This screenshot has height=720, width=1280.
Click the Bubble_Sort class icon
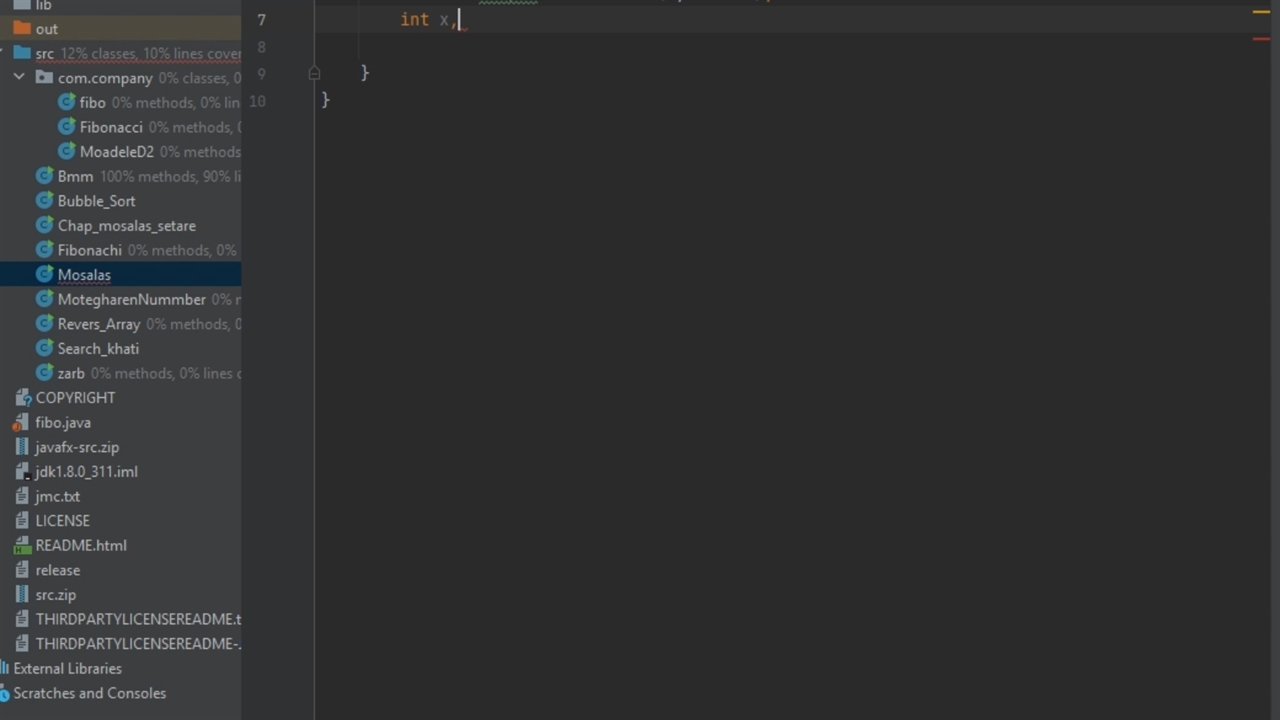[x=44, y=201]
